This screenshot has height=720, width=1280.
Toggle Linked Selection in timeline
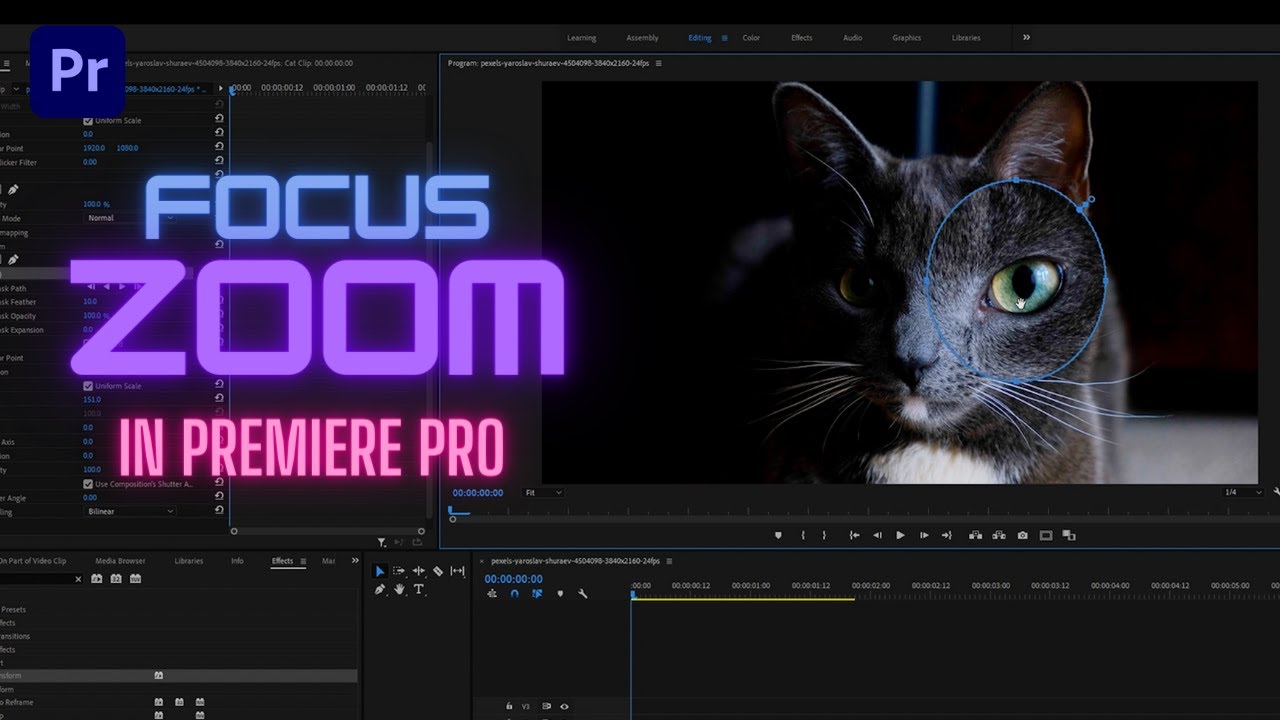click(537, 593)
